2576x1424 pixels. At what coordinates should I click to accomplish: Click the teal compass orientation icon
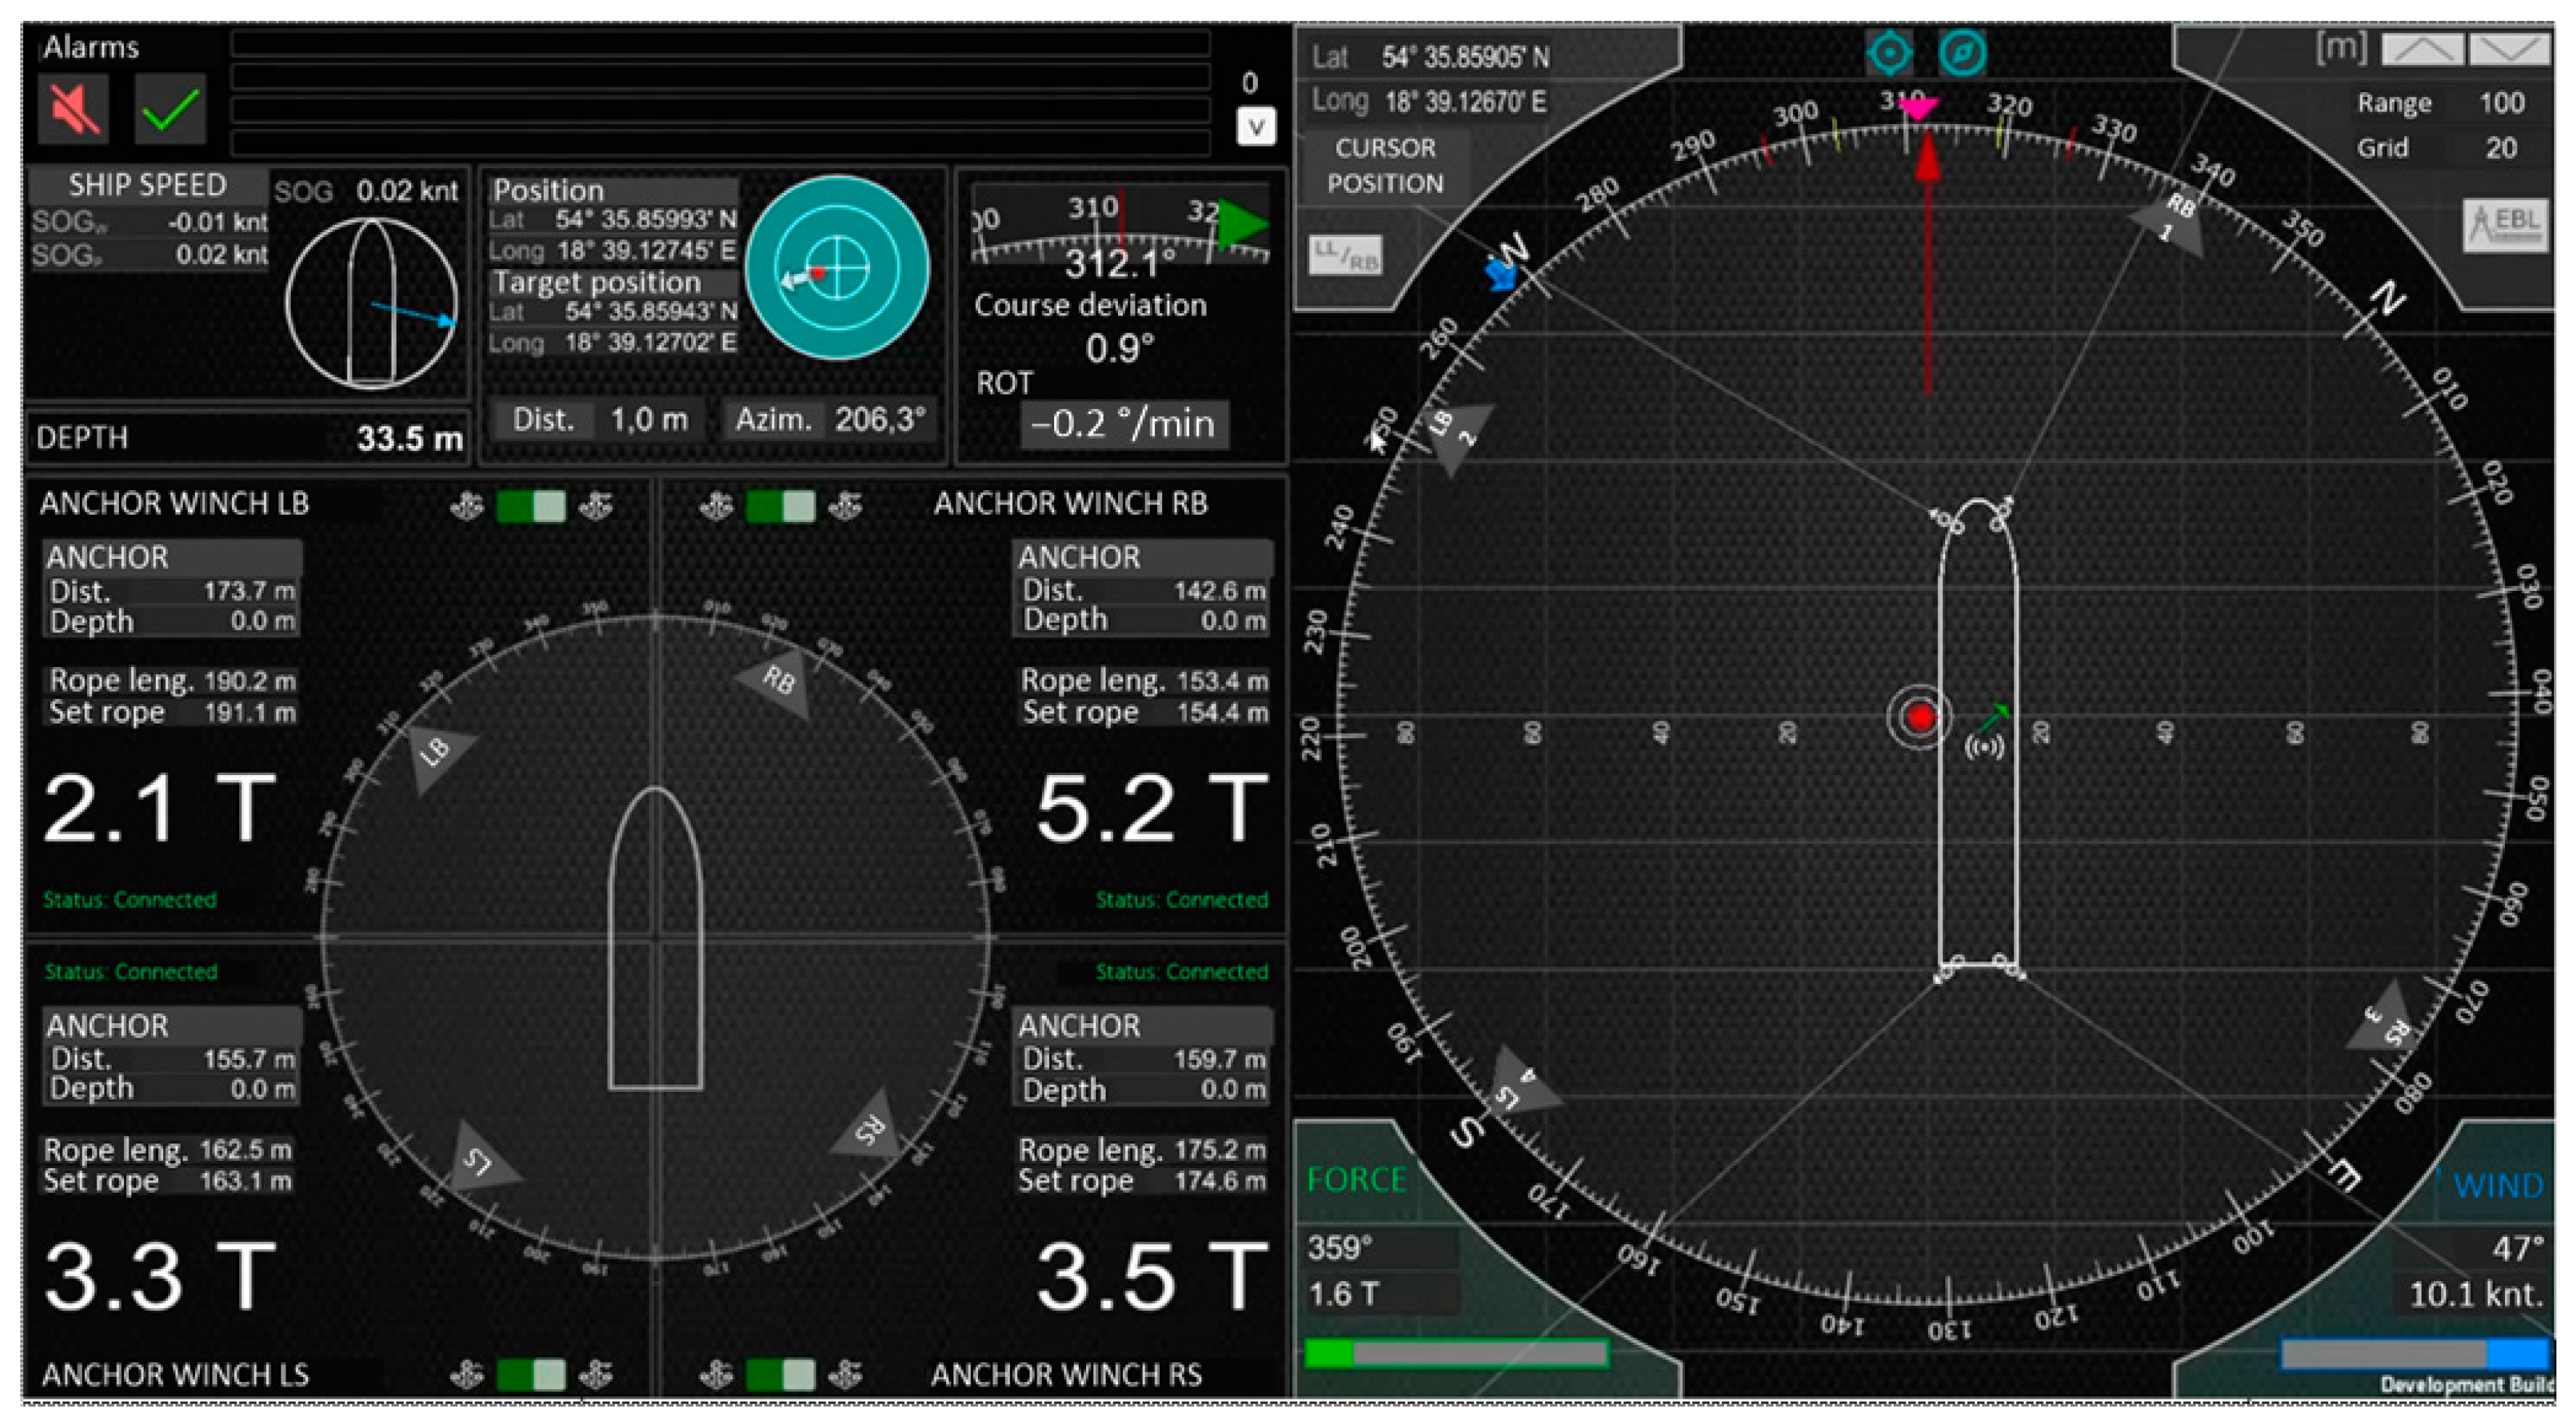click(1962, 53)
